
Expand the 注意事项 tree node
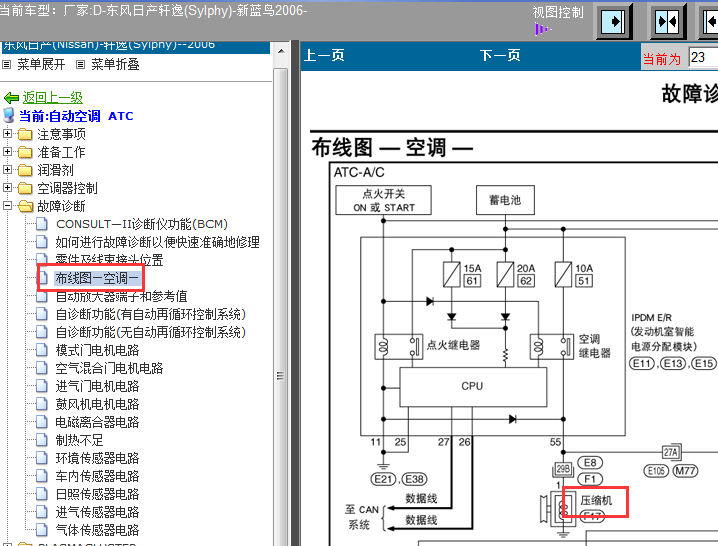pyautogui.click(x=7, y=134)
